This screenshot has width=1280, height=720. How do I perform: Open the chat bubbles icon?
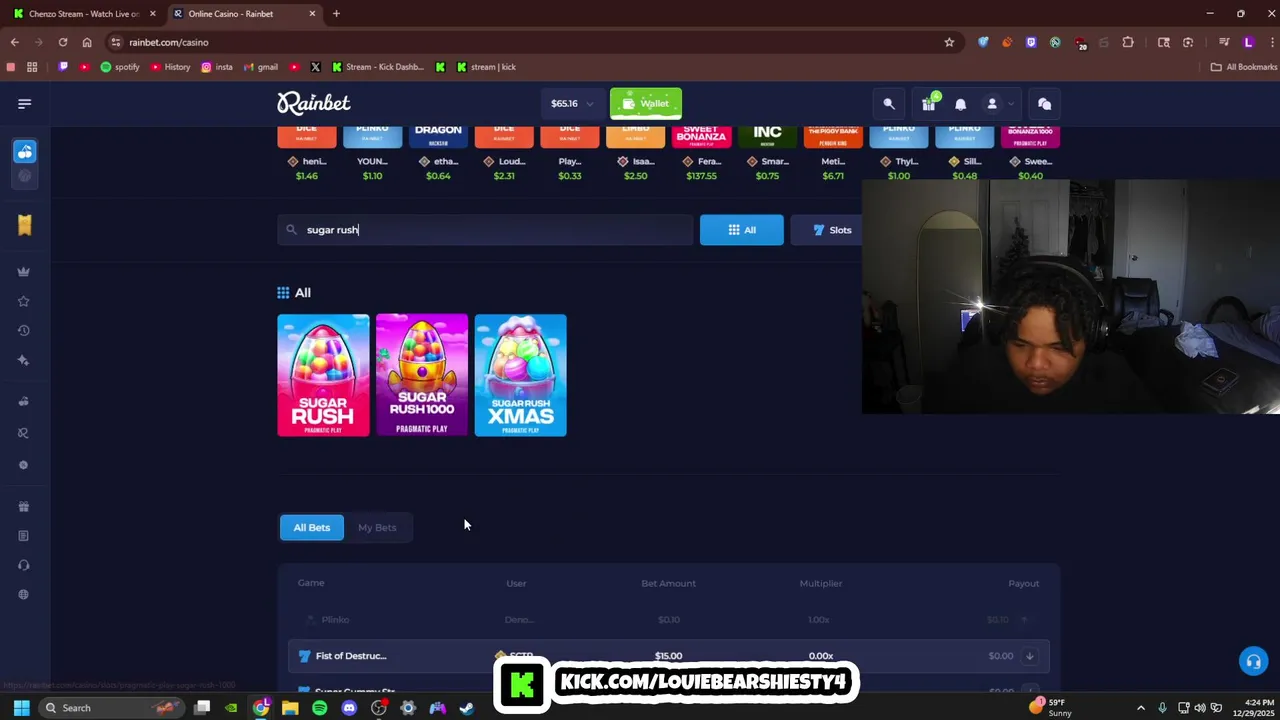pos(1044,104)
